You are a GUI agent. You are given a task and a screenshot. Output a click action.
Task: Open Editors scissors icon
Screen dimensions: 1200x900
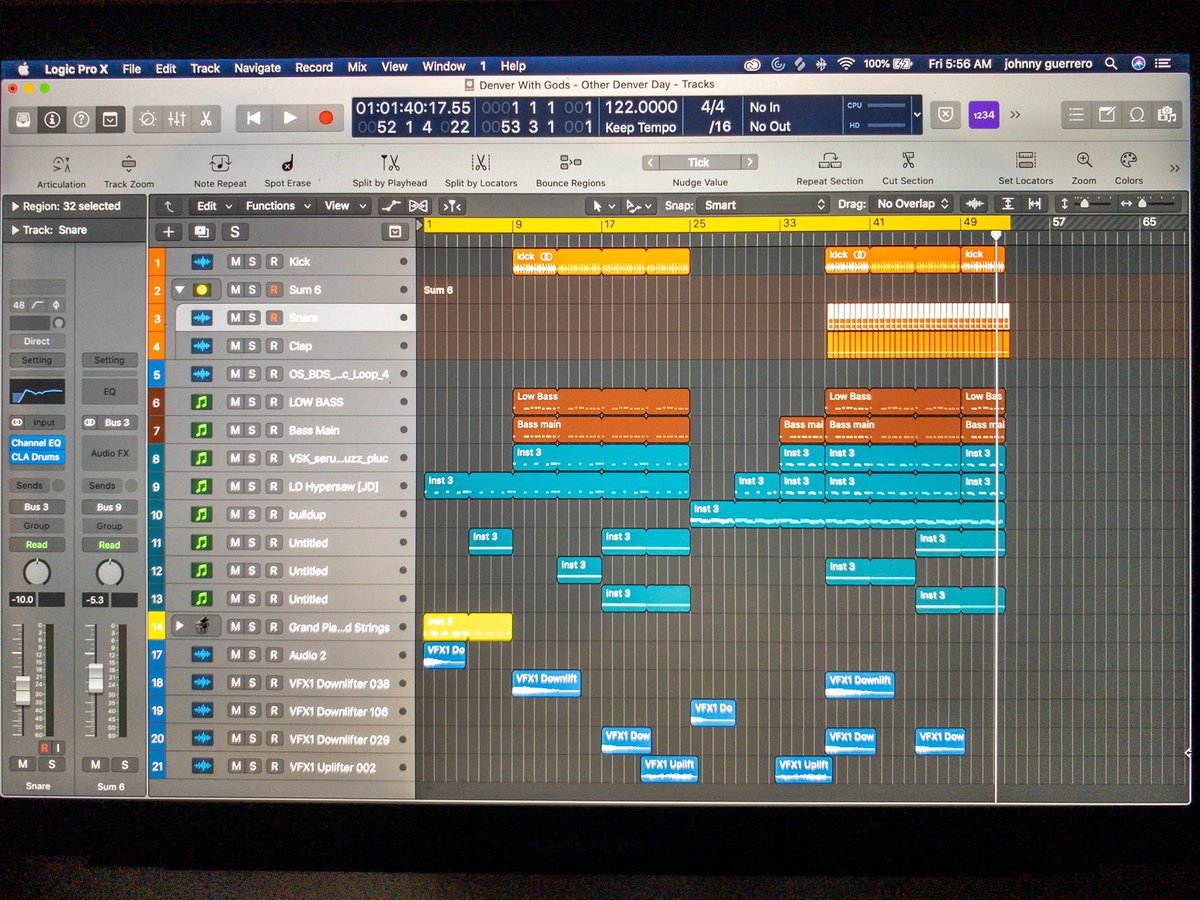click(x=205, y=118)
